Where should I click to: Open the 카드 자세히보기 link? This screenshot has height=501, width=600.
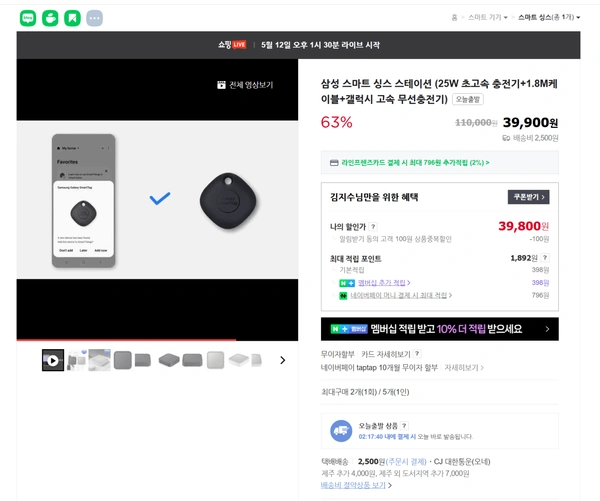coord(386,354)
